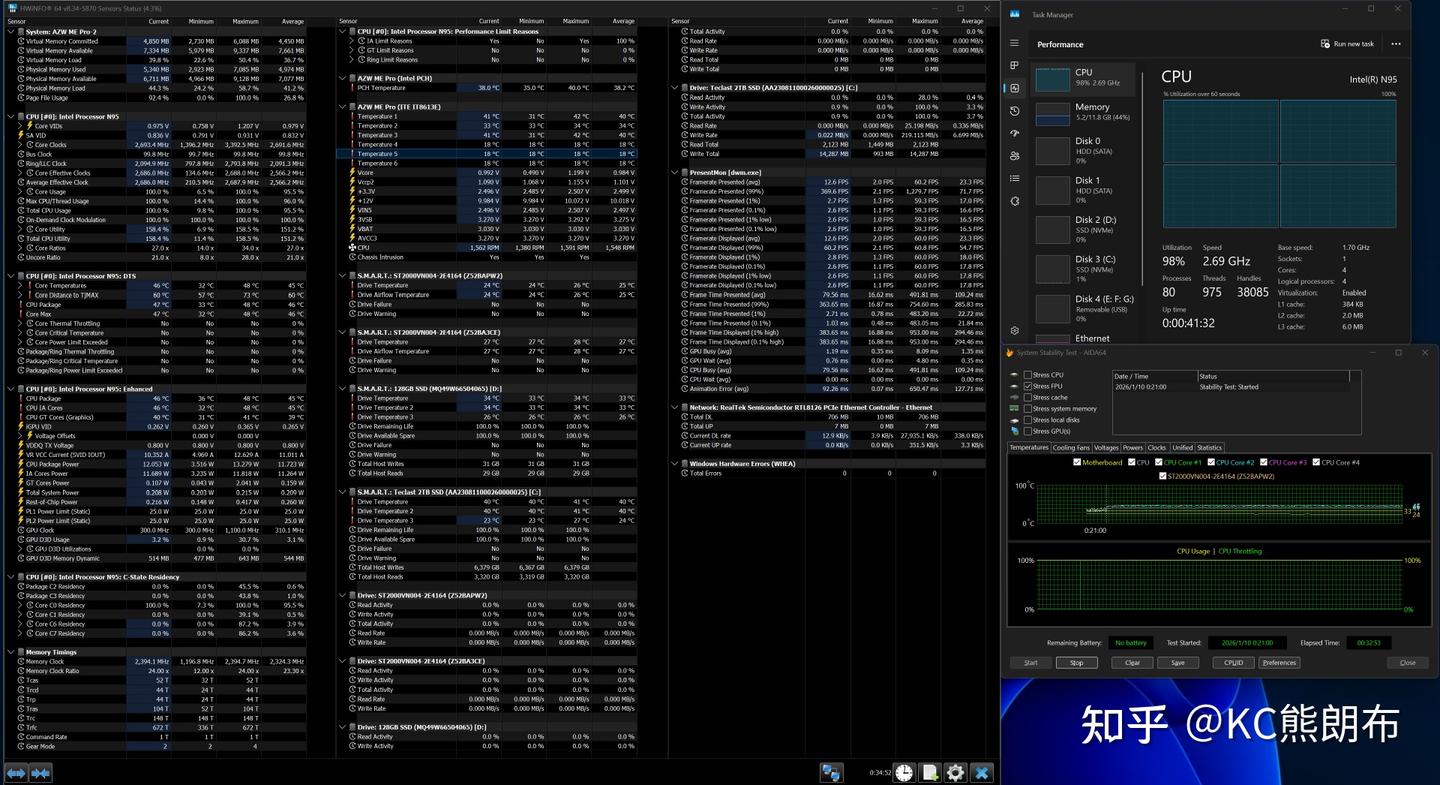Toggle the CPU Core #3 graph checkbox
Image resolution: width=1440 pixels, height=785 pixels.
click(1265, 463)
